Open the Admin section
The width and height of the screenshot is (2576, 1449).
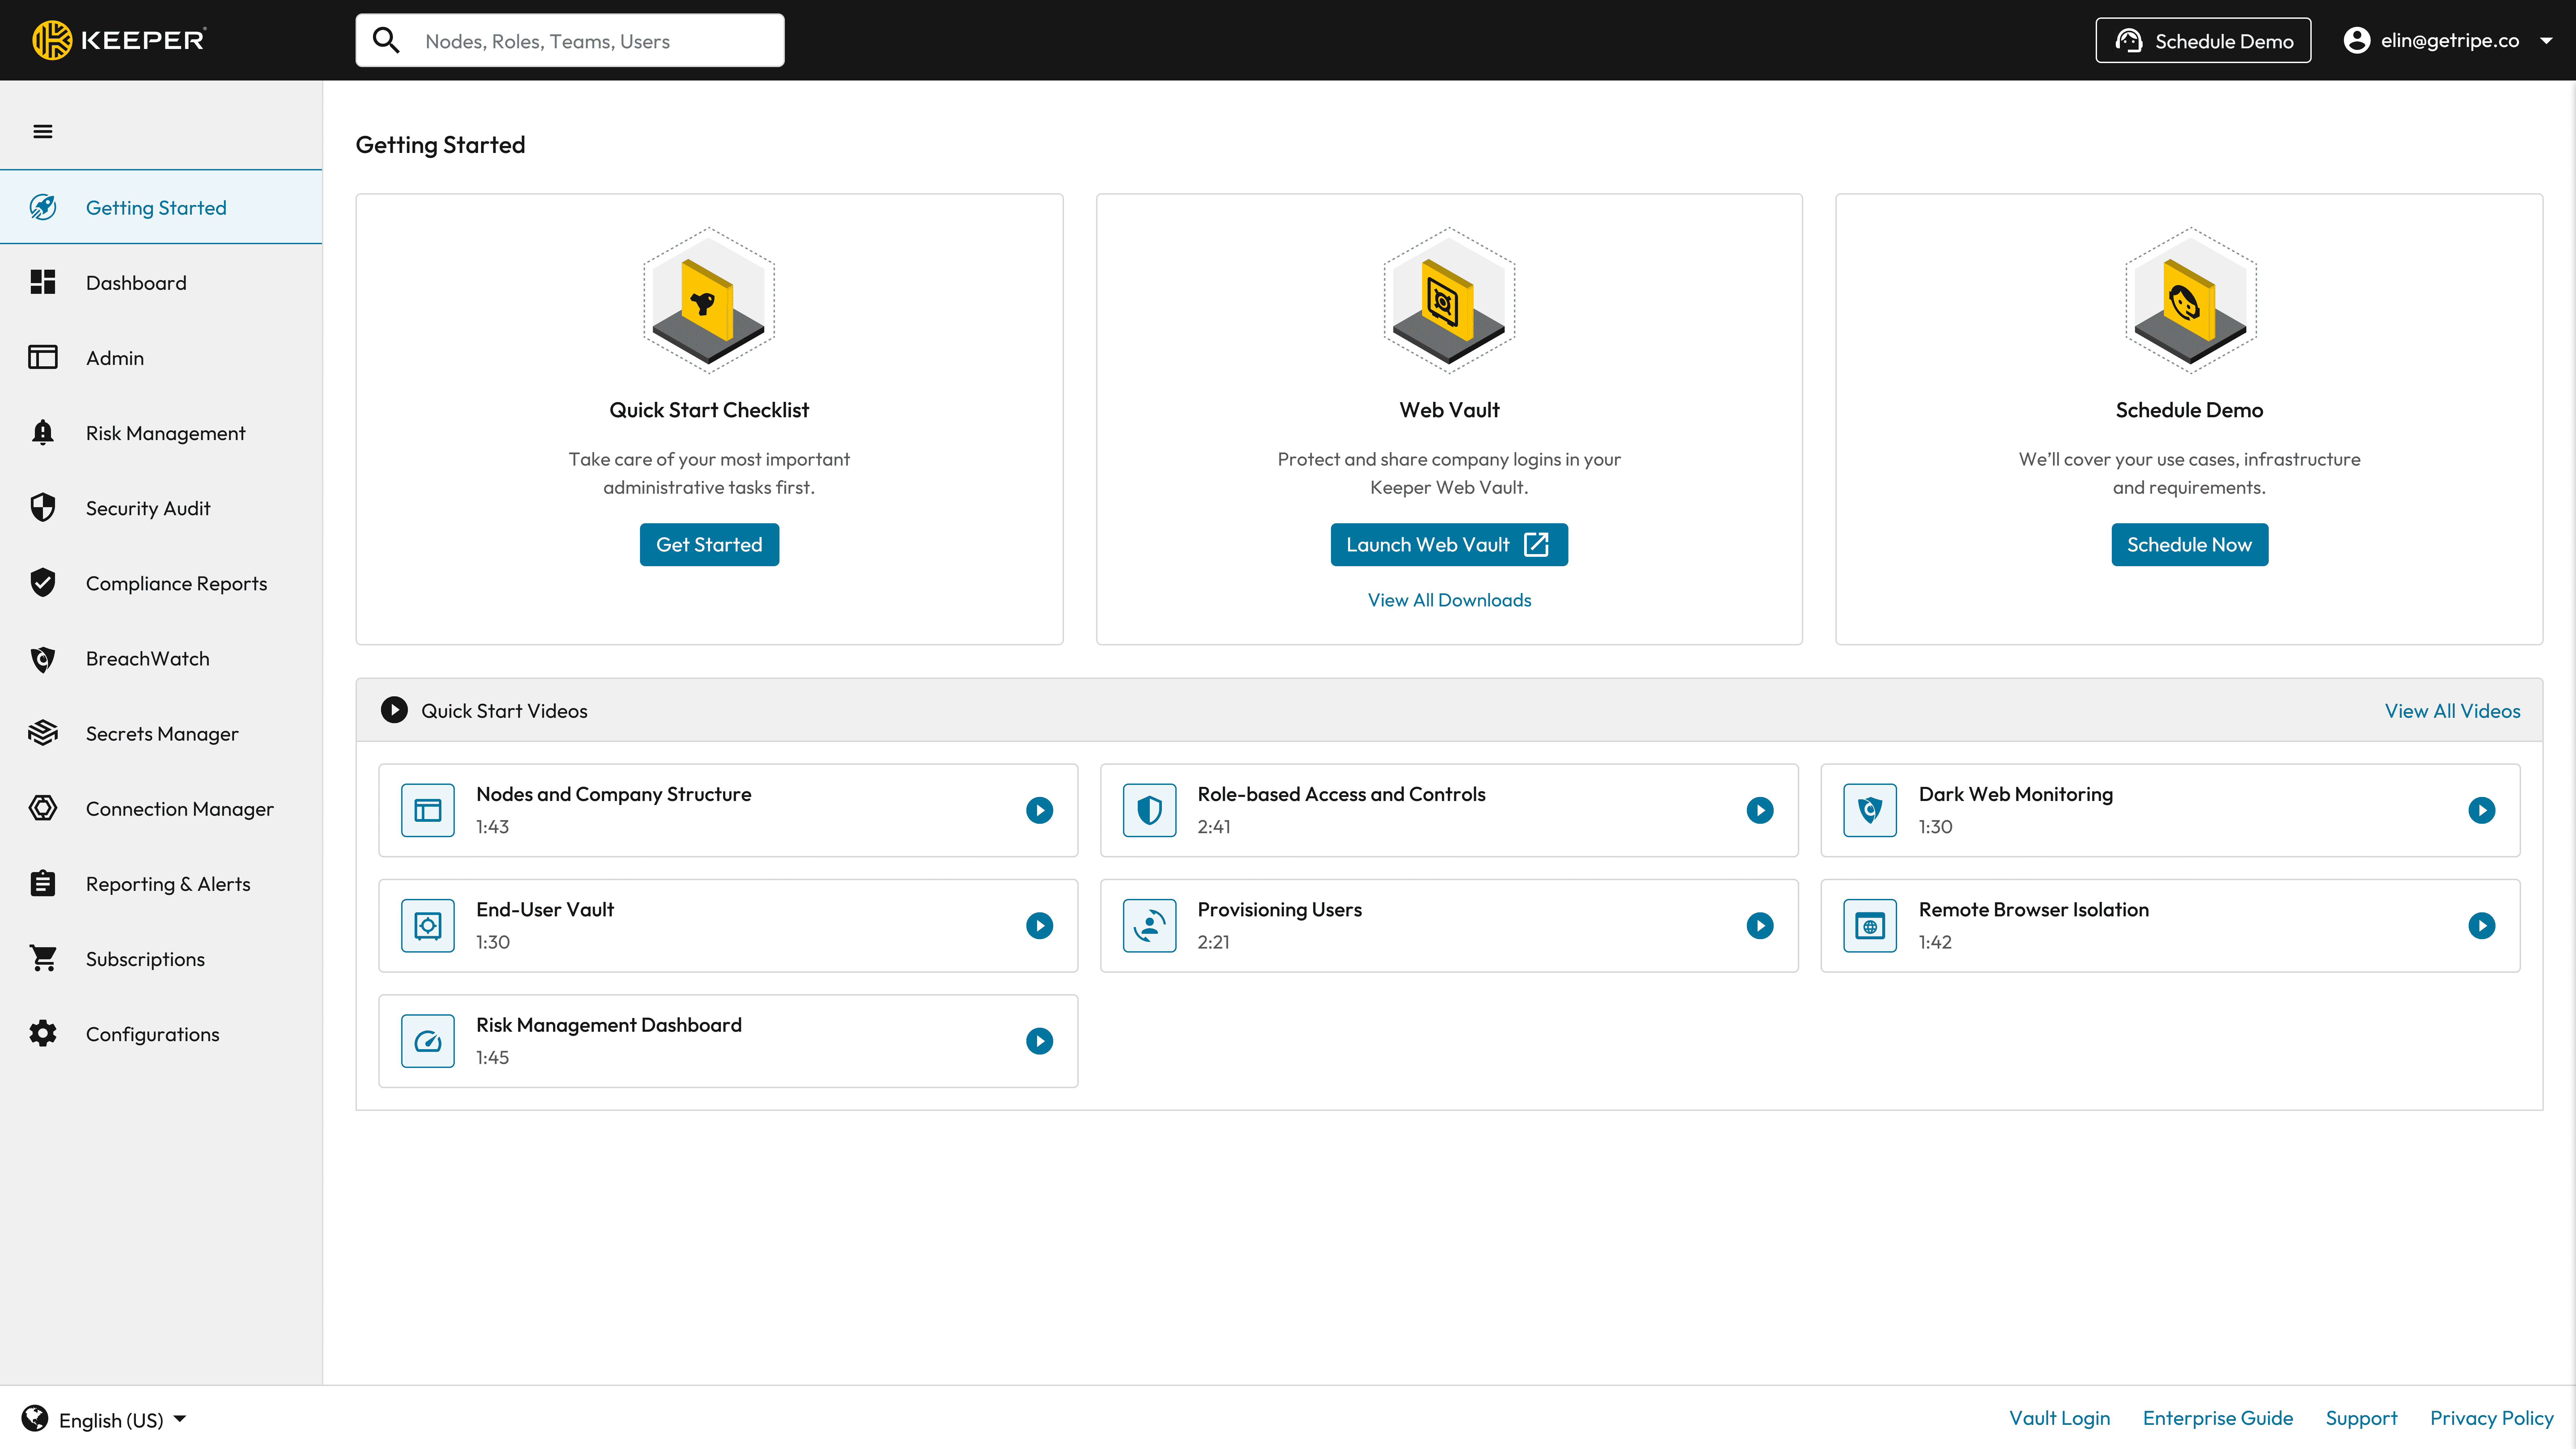(x=161, y=357)
